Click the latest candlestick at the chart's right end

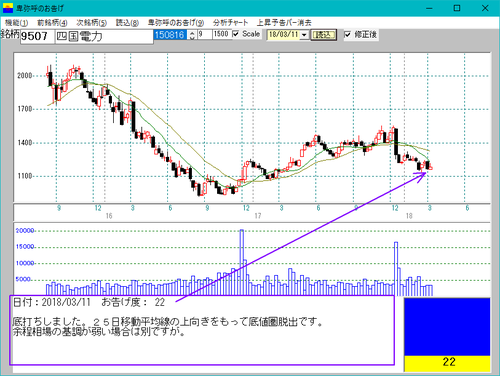(431, 168)
